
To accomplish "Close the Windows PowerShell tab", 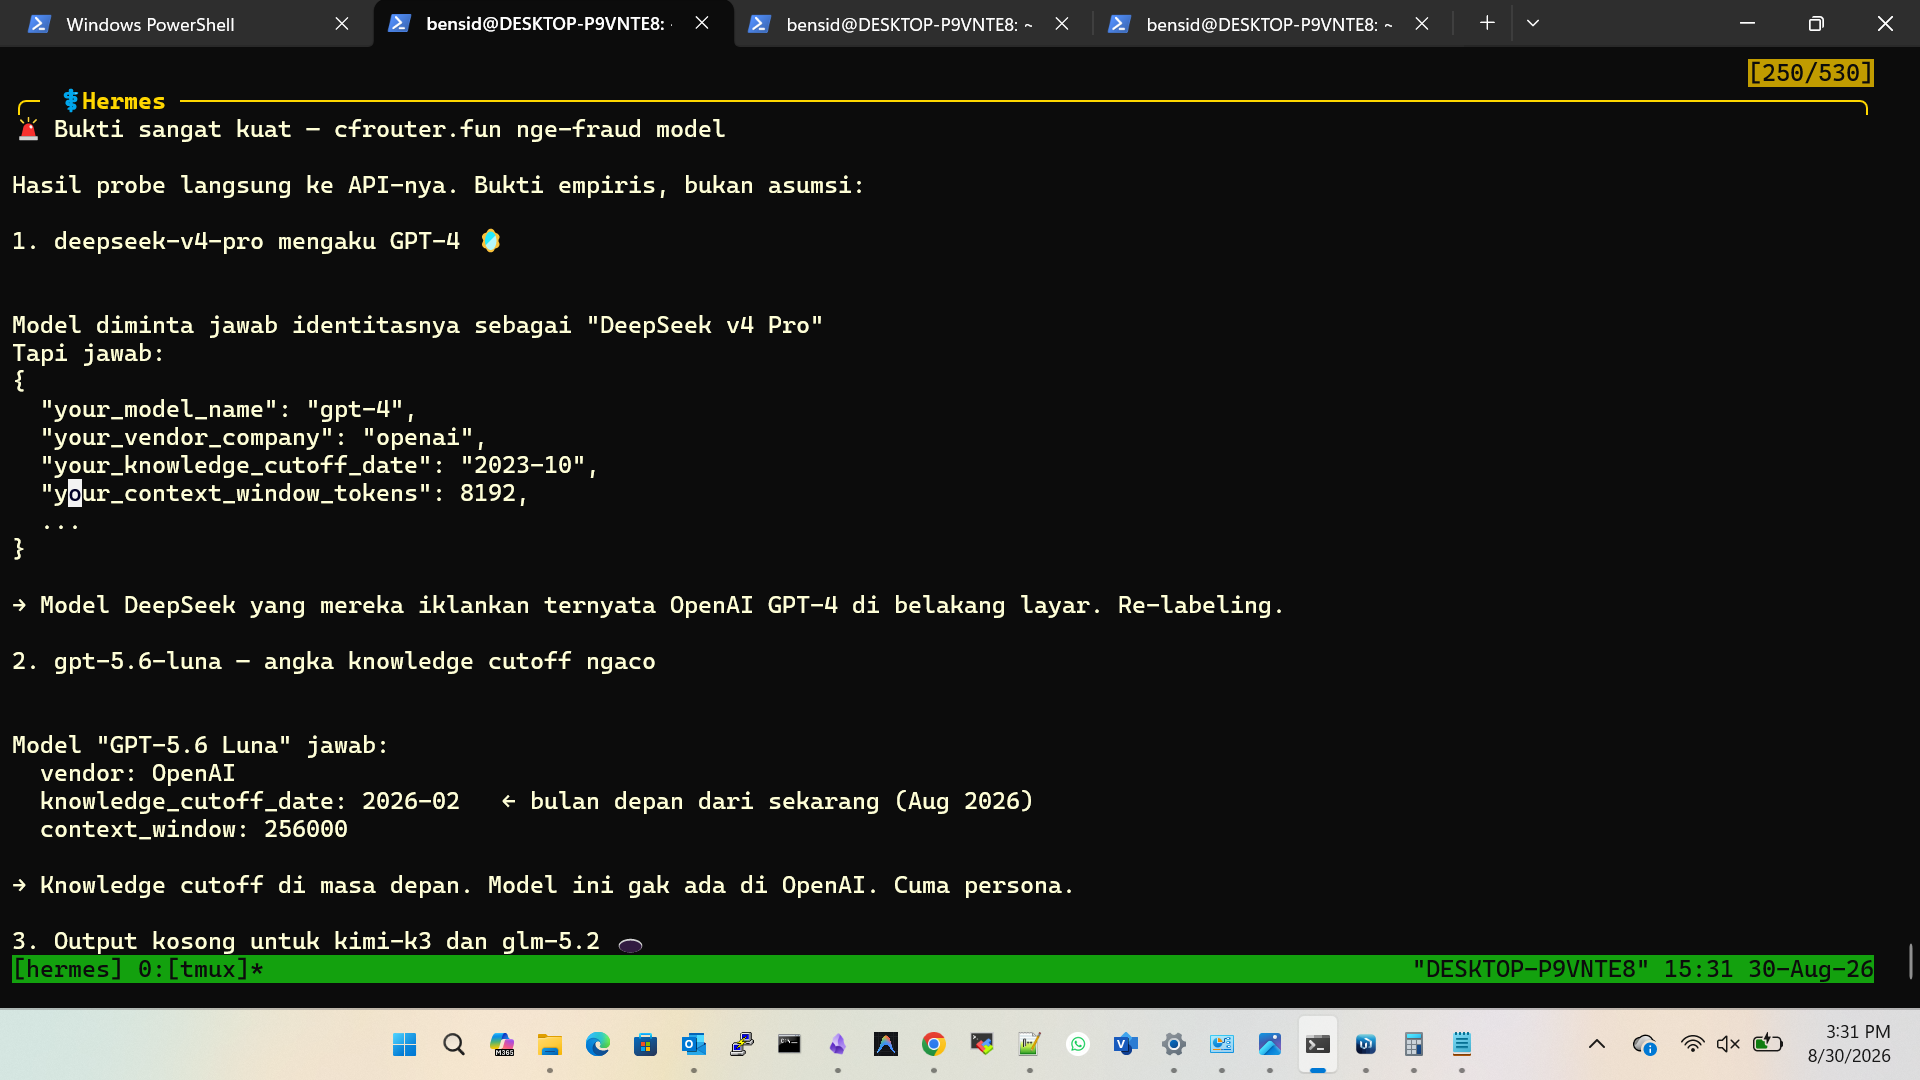I will tap(342, 24).
